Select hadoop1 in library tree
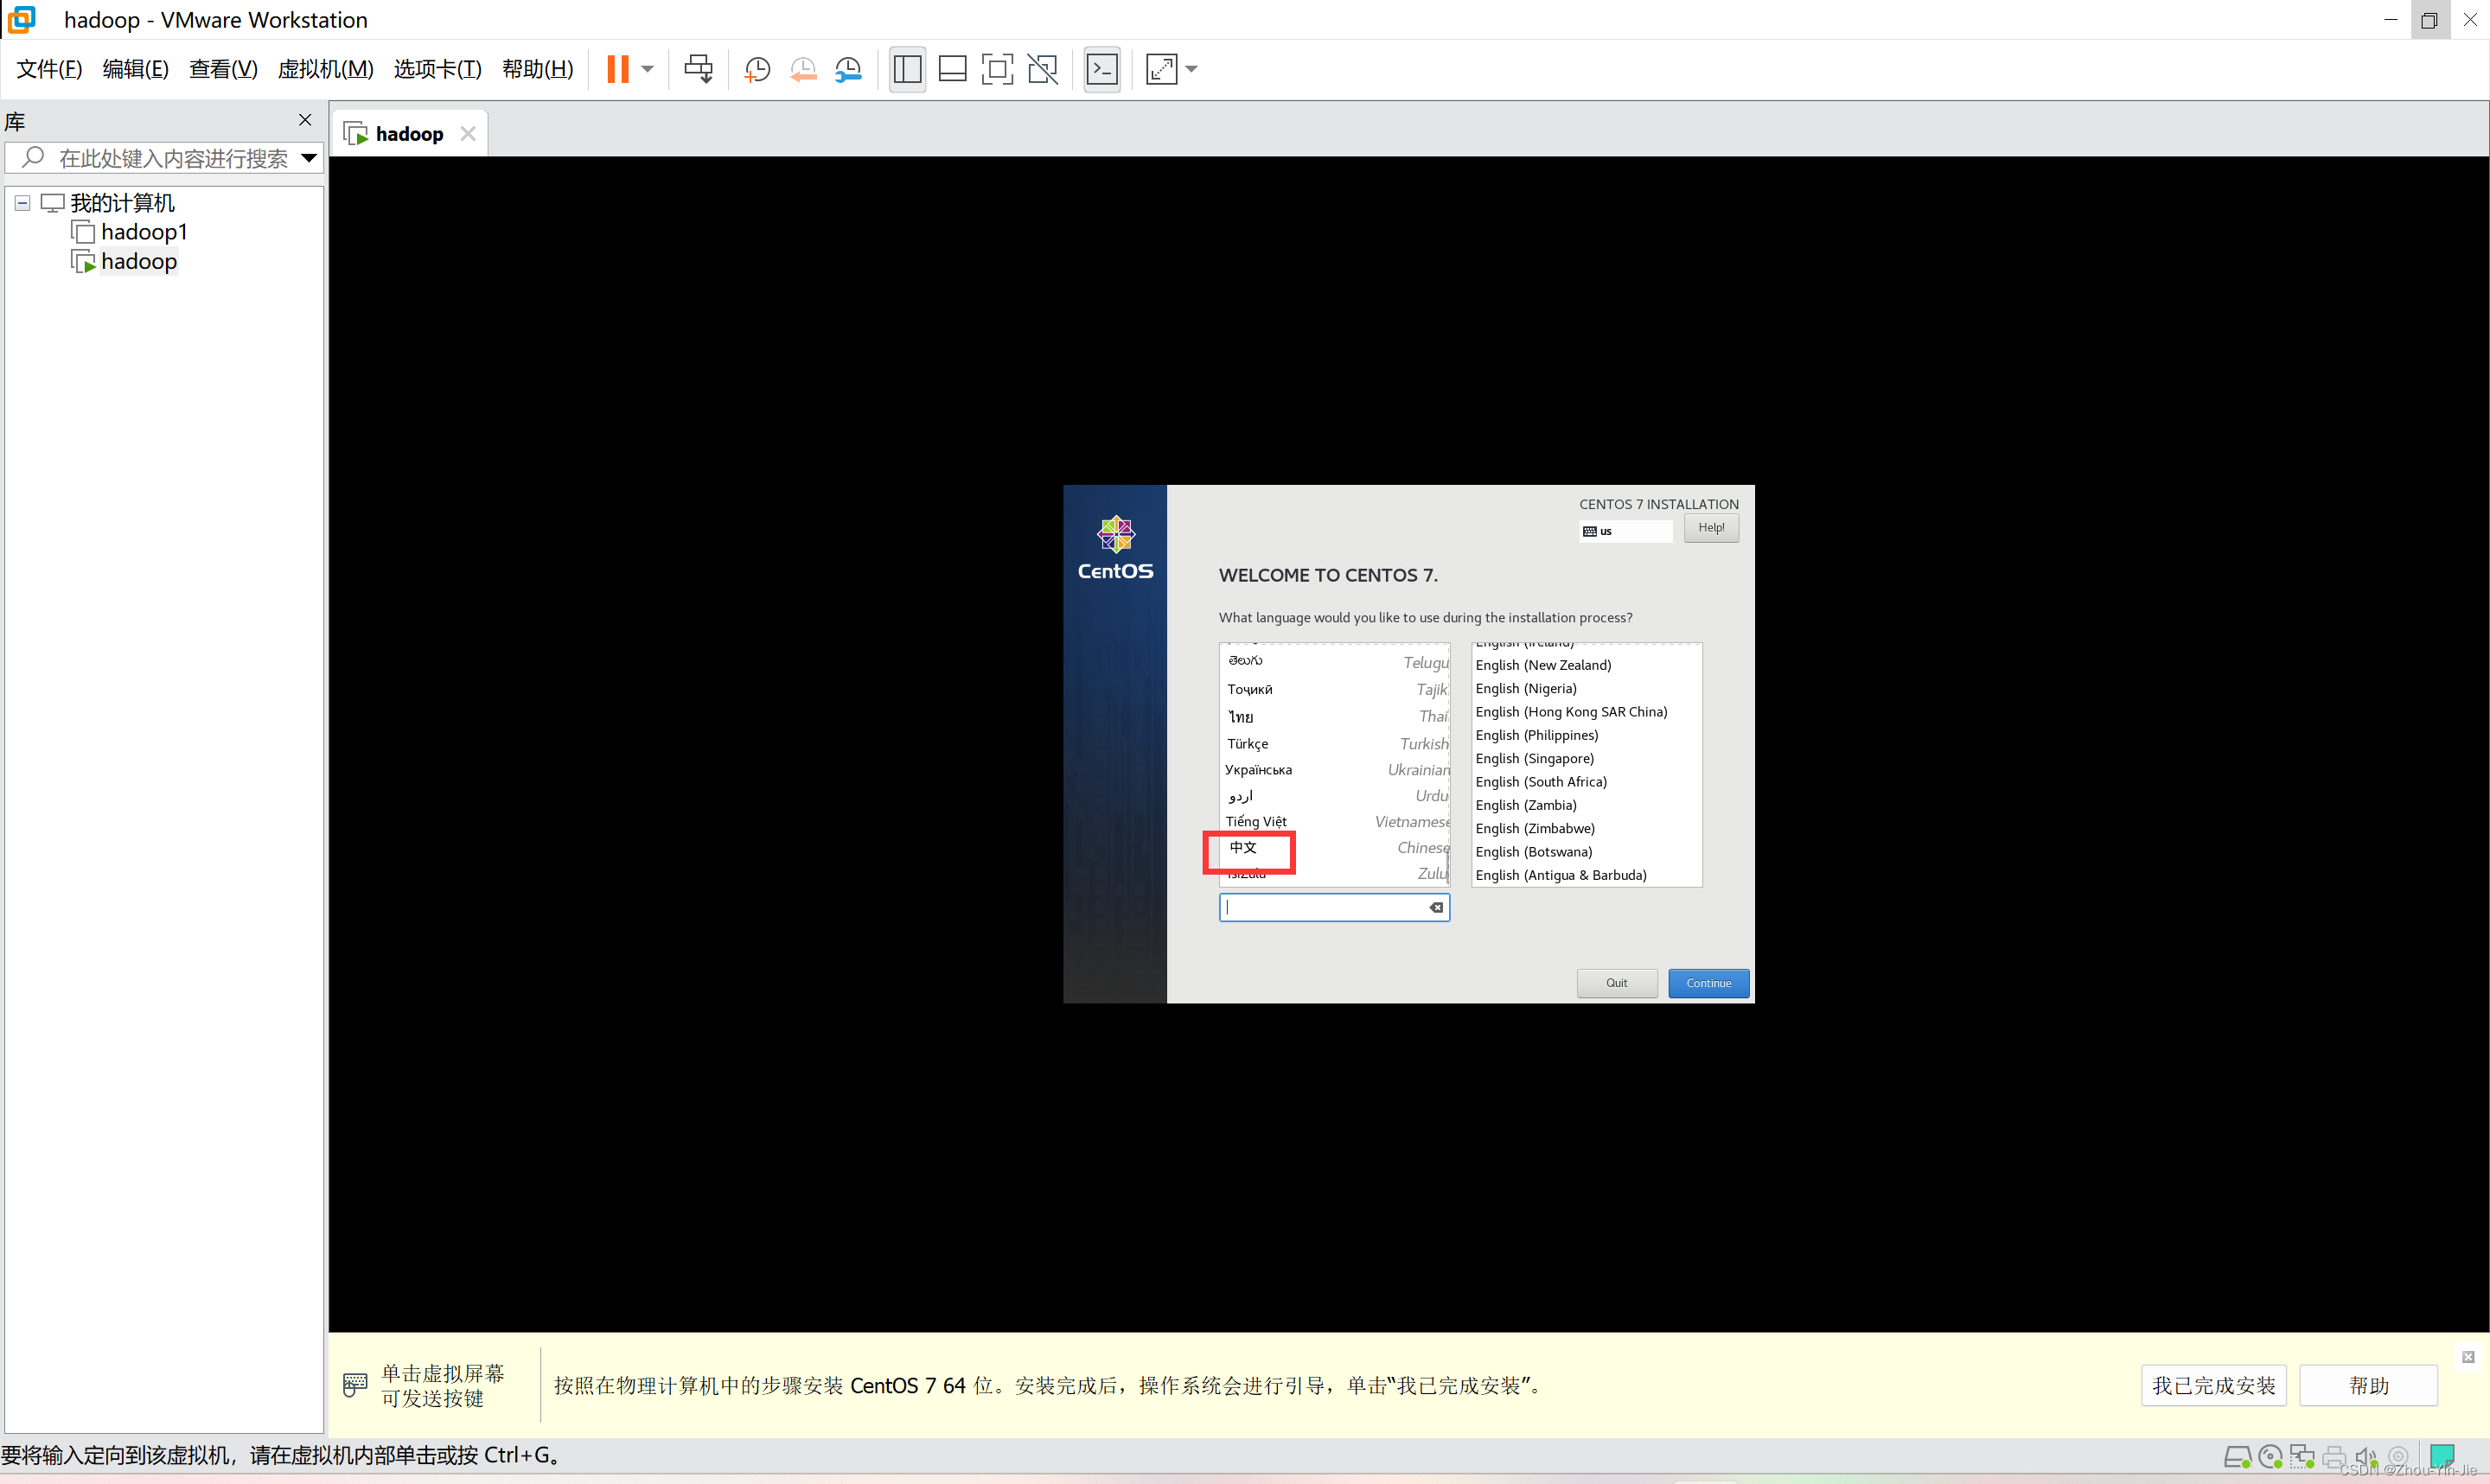This screenshot has height=1484, width=2490. 144,232
